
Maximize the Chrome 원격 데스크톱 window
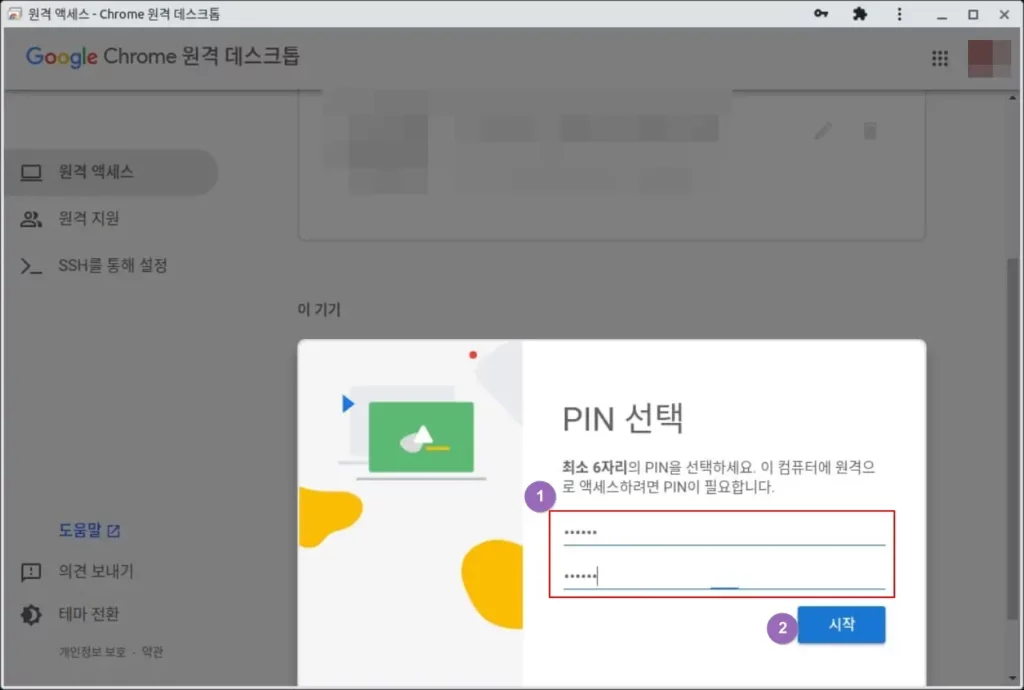click(973, 14)
